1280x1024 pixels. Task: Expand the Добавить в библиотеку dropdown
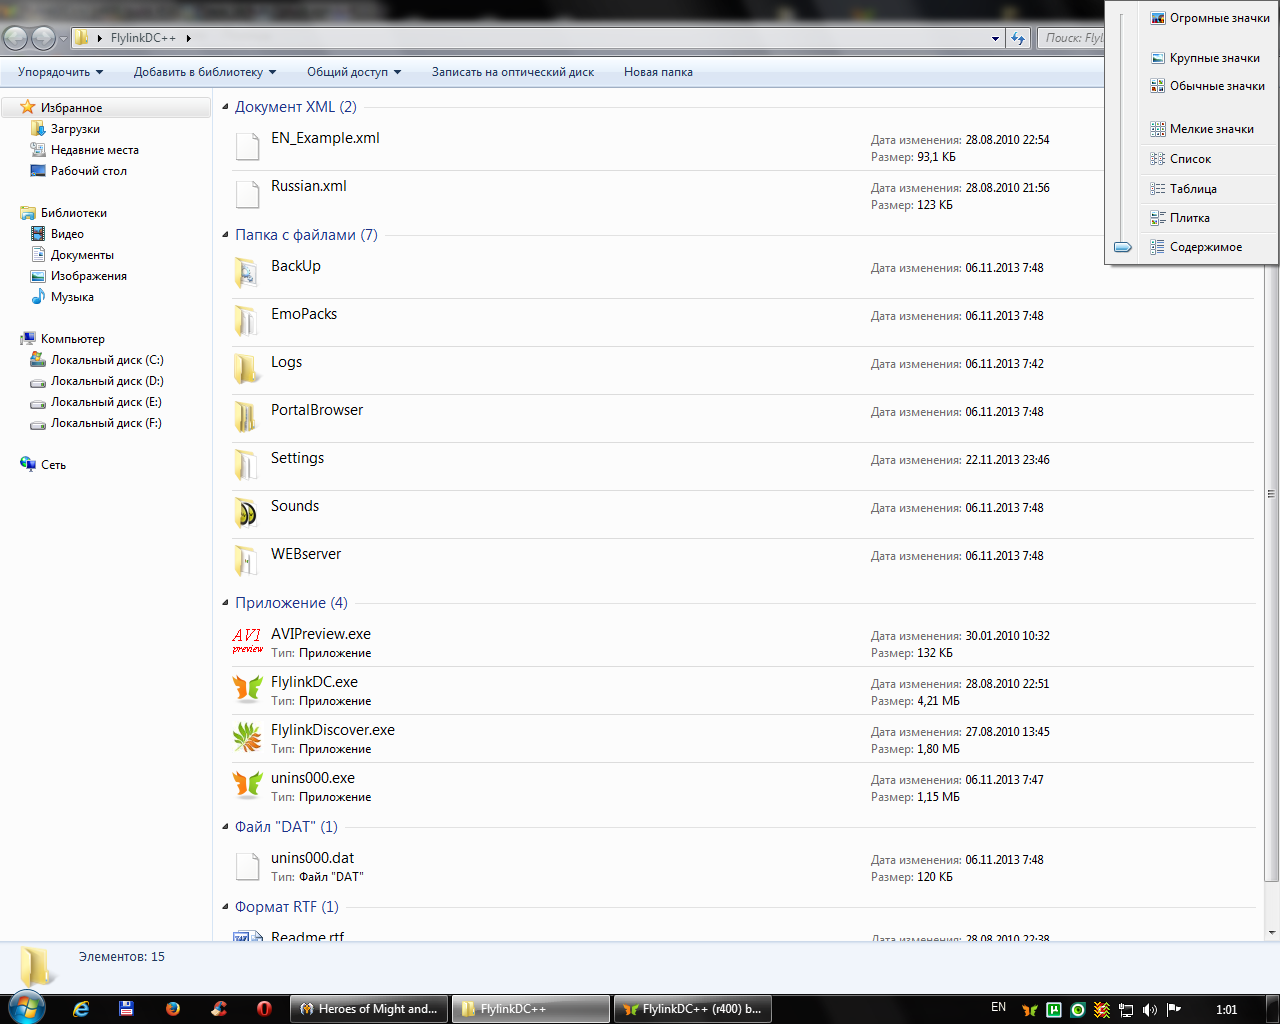pos(205,72)
